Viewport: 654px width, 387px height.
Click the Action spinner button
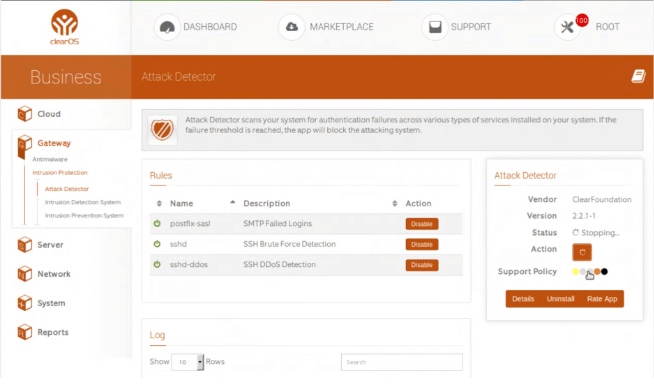582,252
